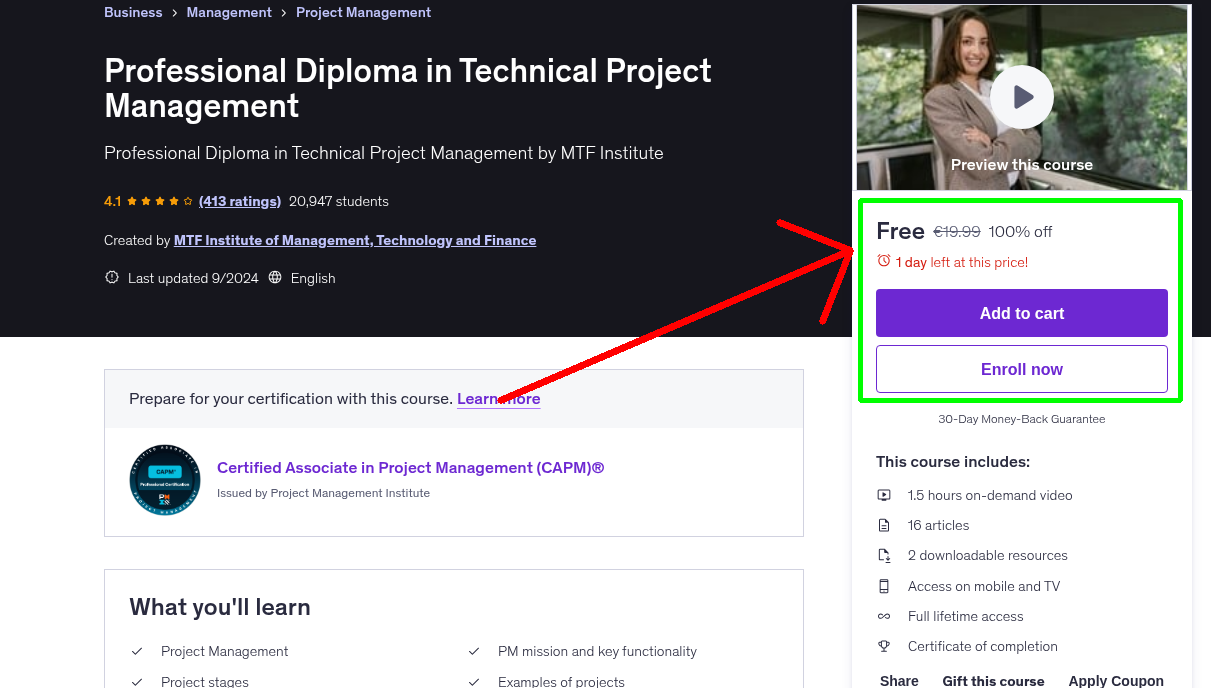Click the alarm clock icon beside 1 day left
The height and width of the screenshot is (688, 1211).
click(x=884, y=261)
